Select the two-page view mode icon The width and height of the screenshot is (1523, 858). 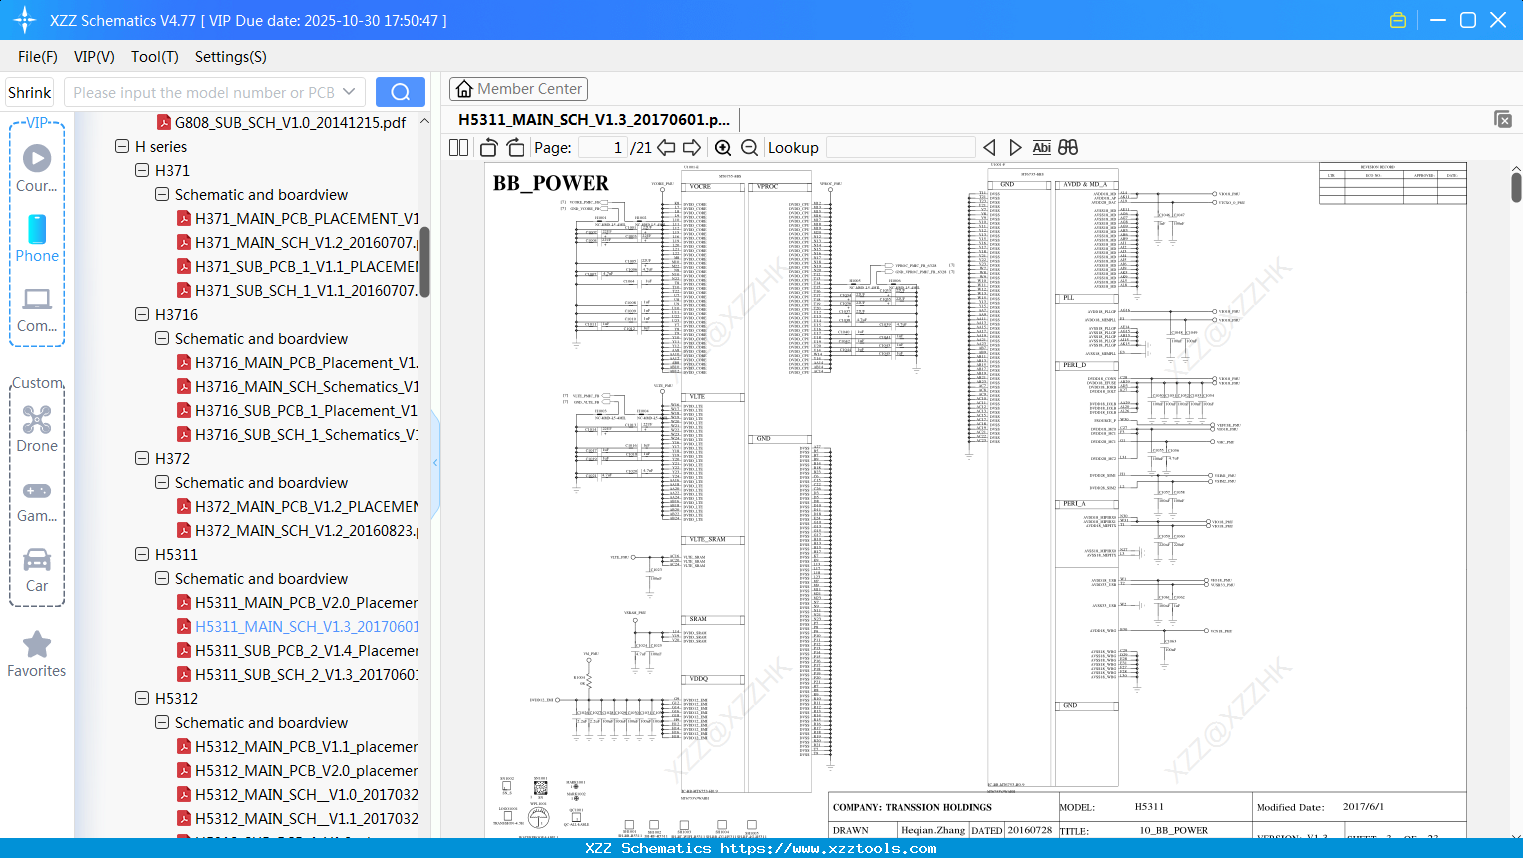(457, 147)
